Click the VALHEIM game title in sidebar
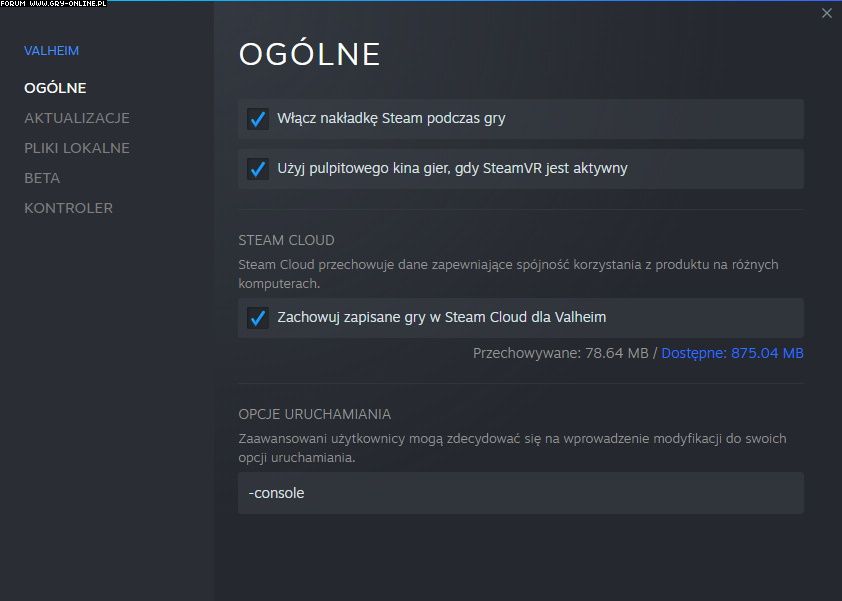The image size is (842, 601). coord(51,51)
